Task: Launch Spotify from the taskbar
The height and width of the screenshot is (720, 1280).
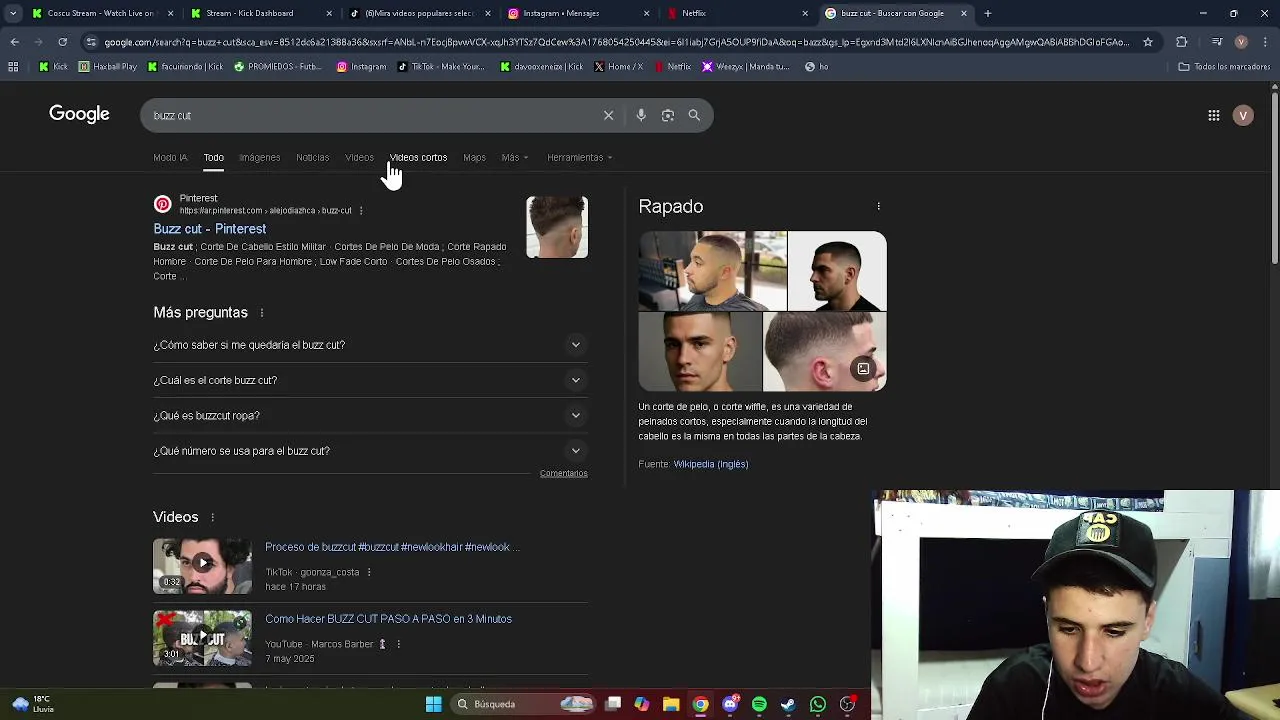Action: pyautogui.click(x=759, y=704)
